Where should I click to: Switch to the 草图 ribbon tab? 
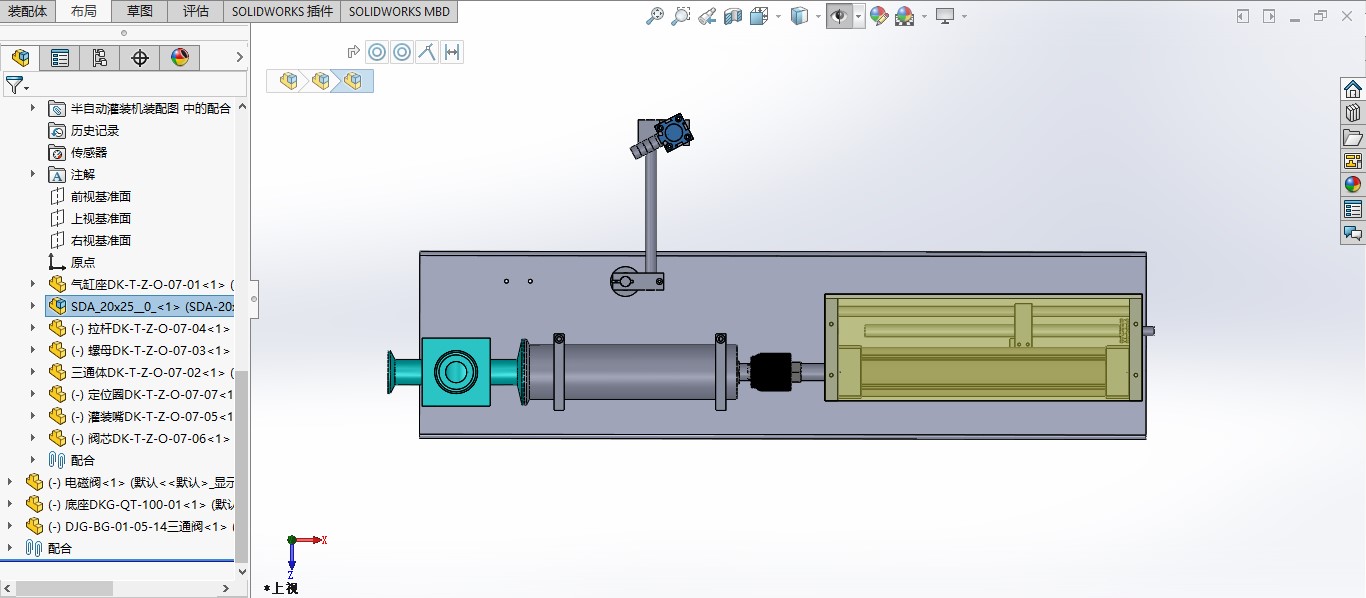pos(140,11)
